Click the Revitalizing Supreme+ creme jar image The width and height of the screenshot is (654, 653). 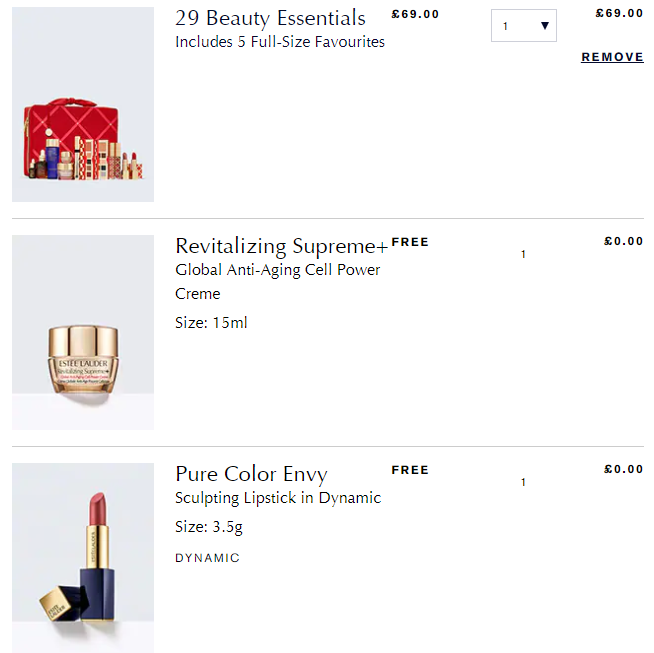[83, 332]
